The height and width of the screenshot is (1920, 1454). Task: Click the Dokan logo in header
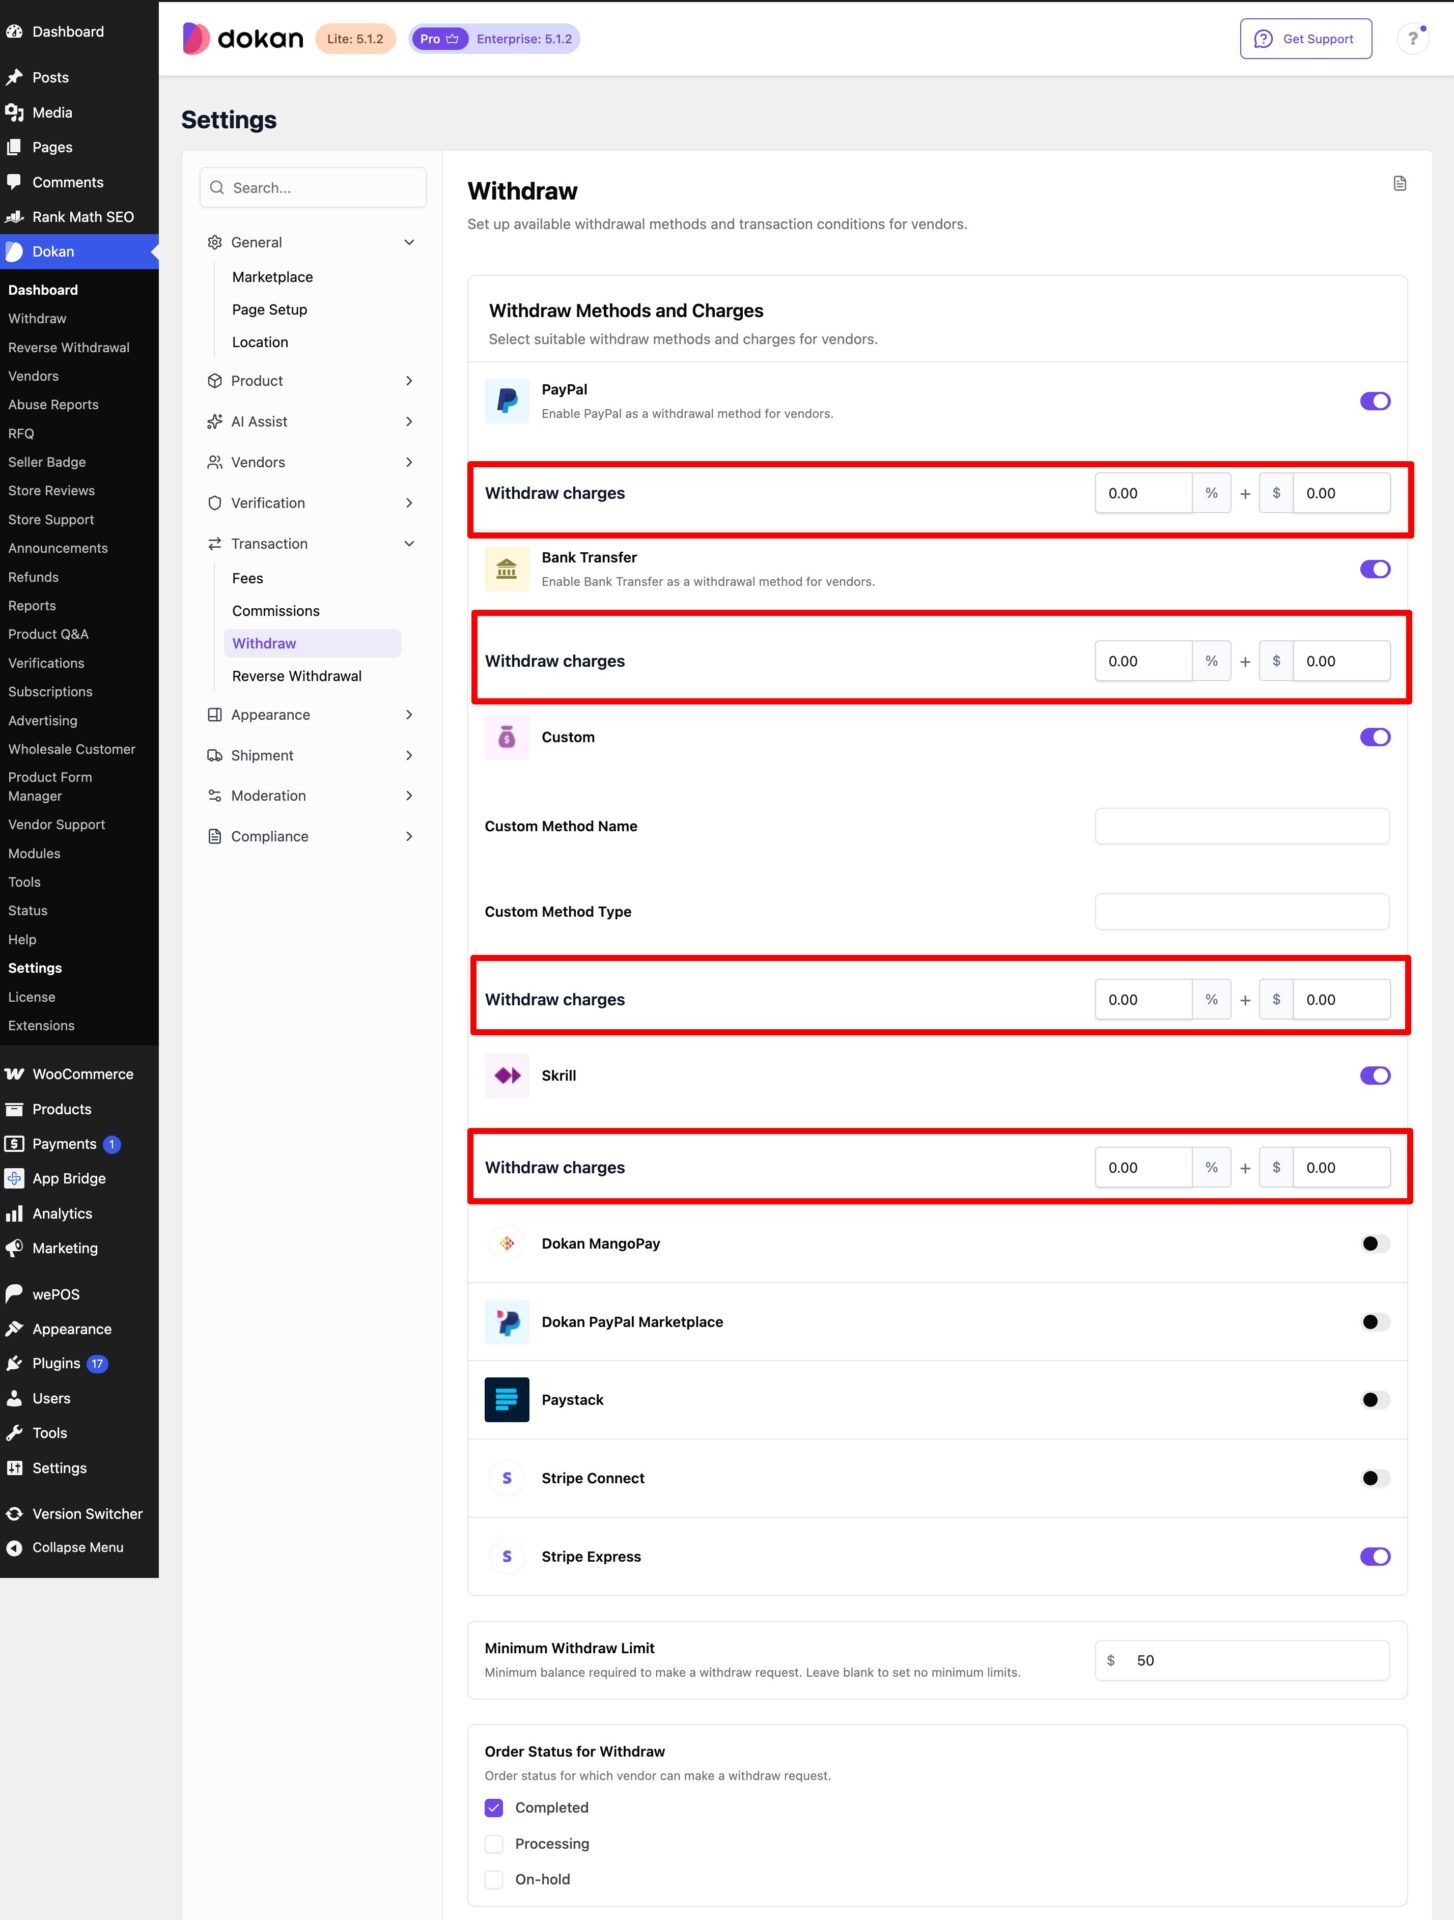pos(243,39)
